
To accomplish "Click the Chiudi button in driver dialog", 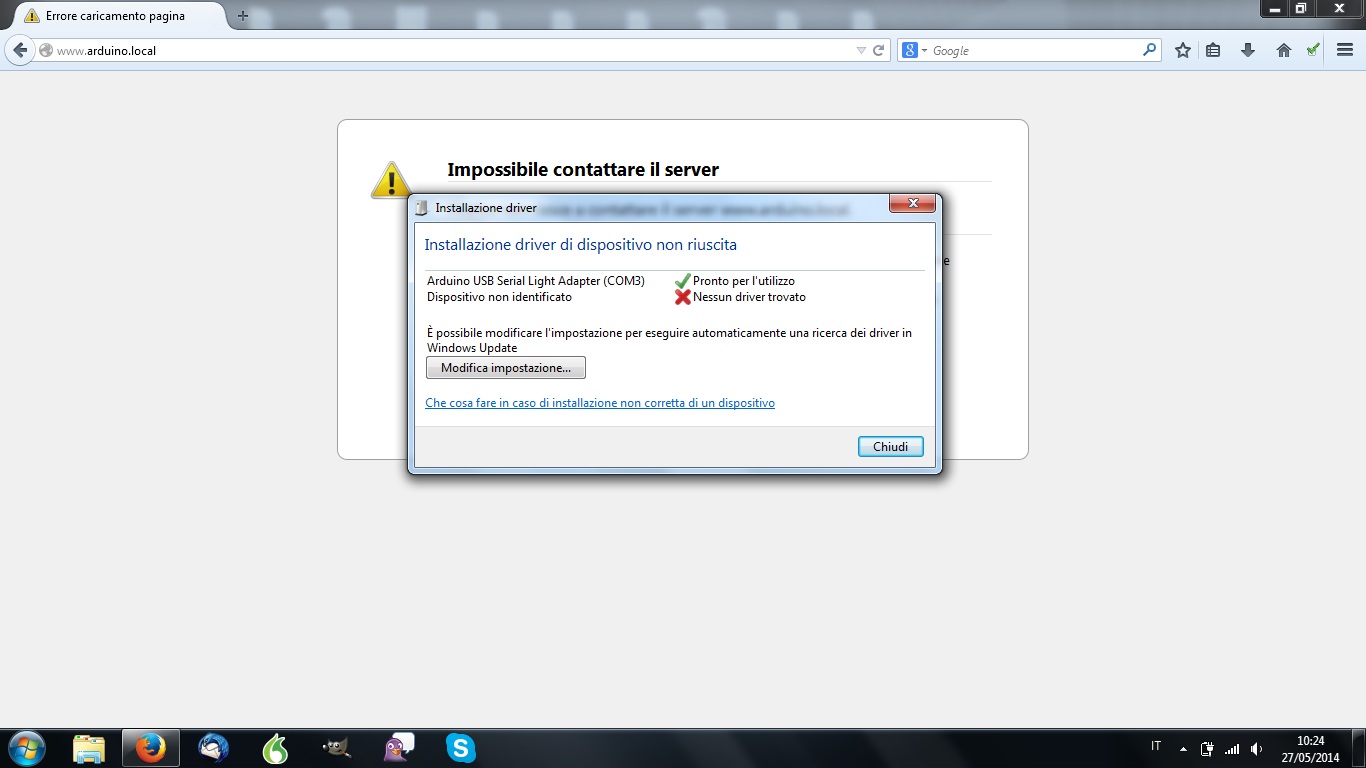I will point(890,447).
